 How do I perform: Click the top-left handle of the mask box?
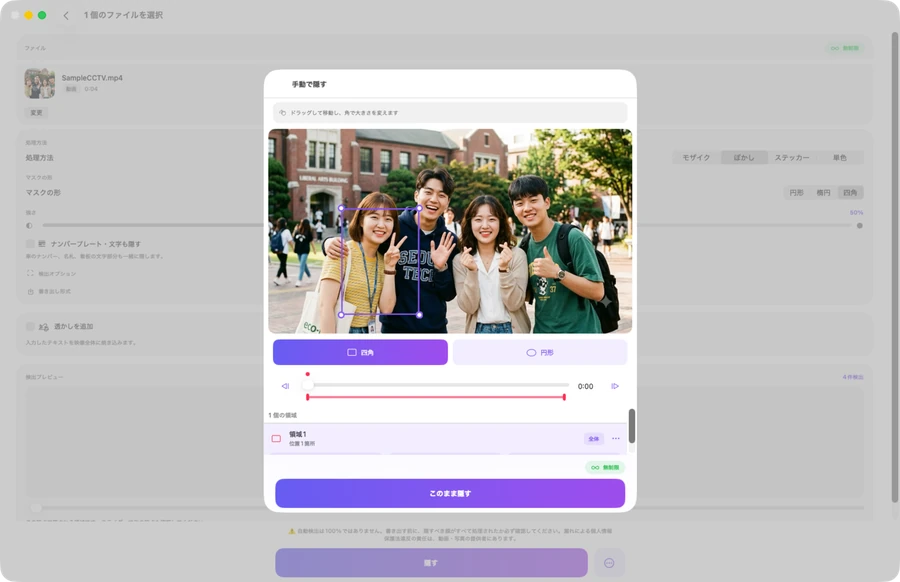click(x=342, y=208)
